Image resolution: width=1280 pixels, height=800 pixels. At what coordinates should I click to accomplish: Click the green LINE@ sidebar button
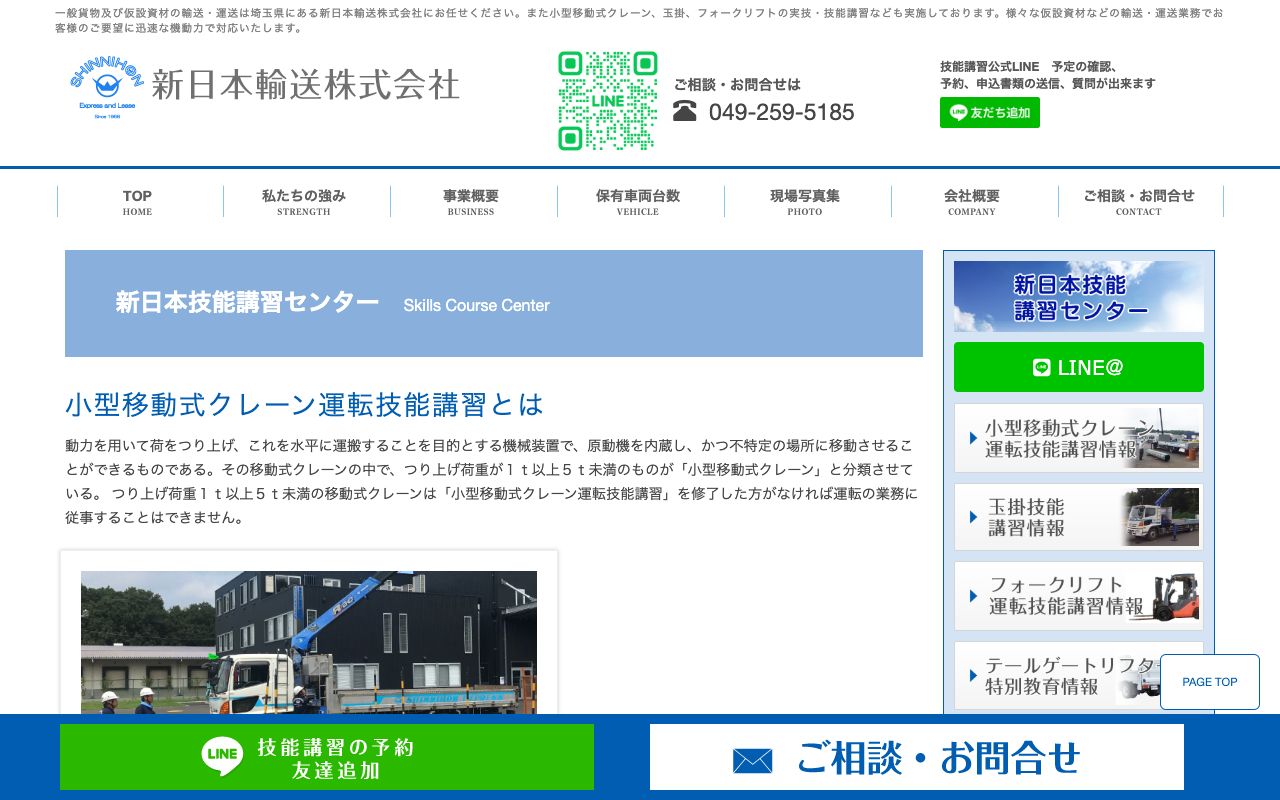1079,367
